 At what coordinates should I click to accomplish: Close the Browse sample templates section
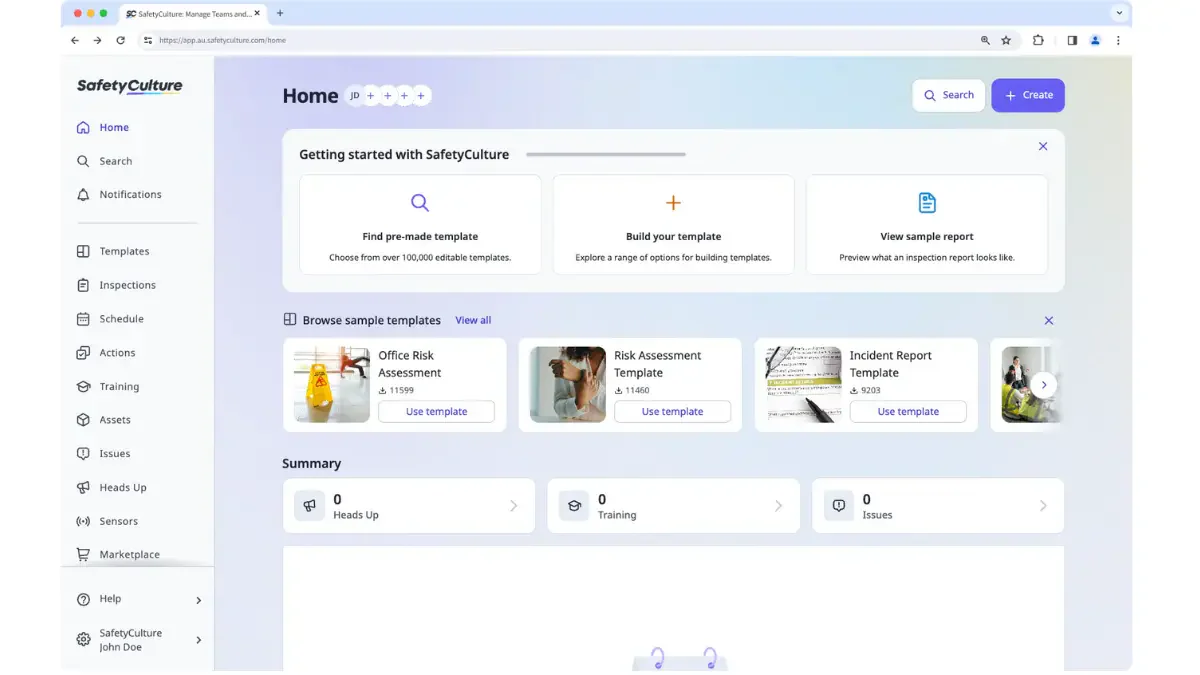pos(1049,321)
